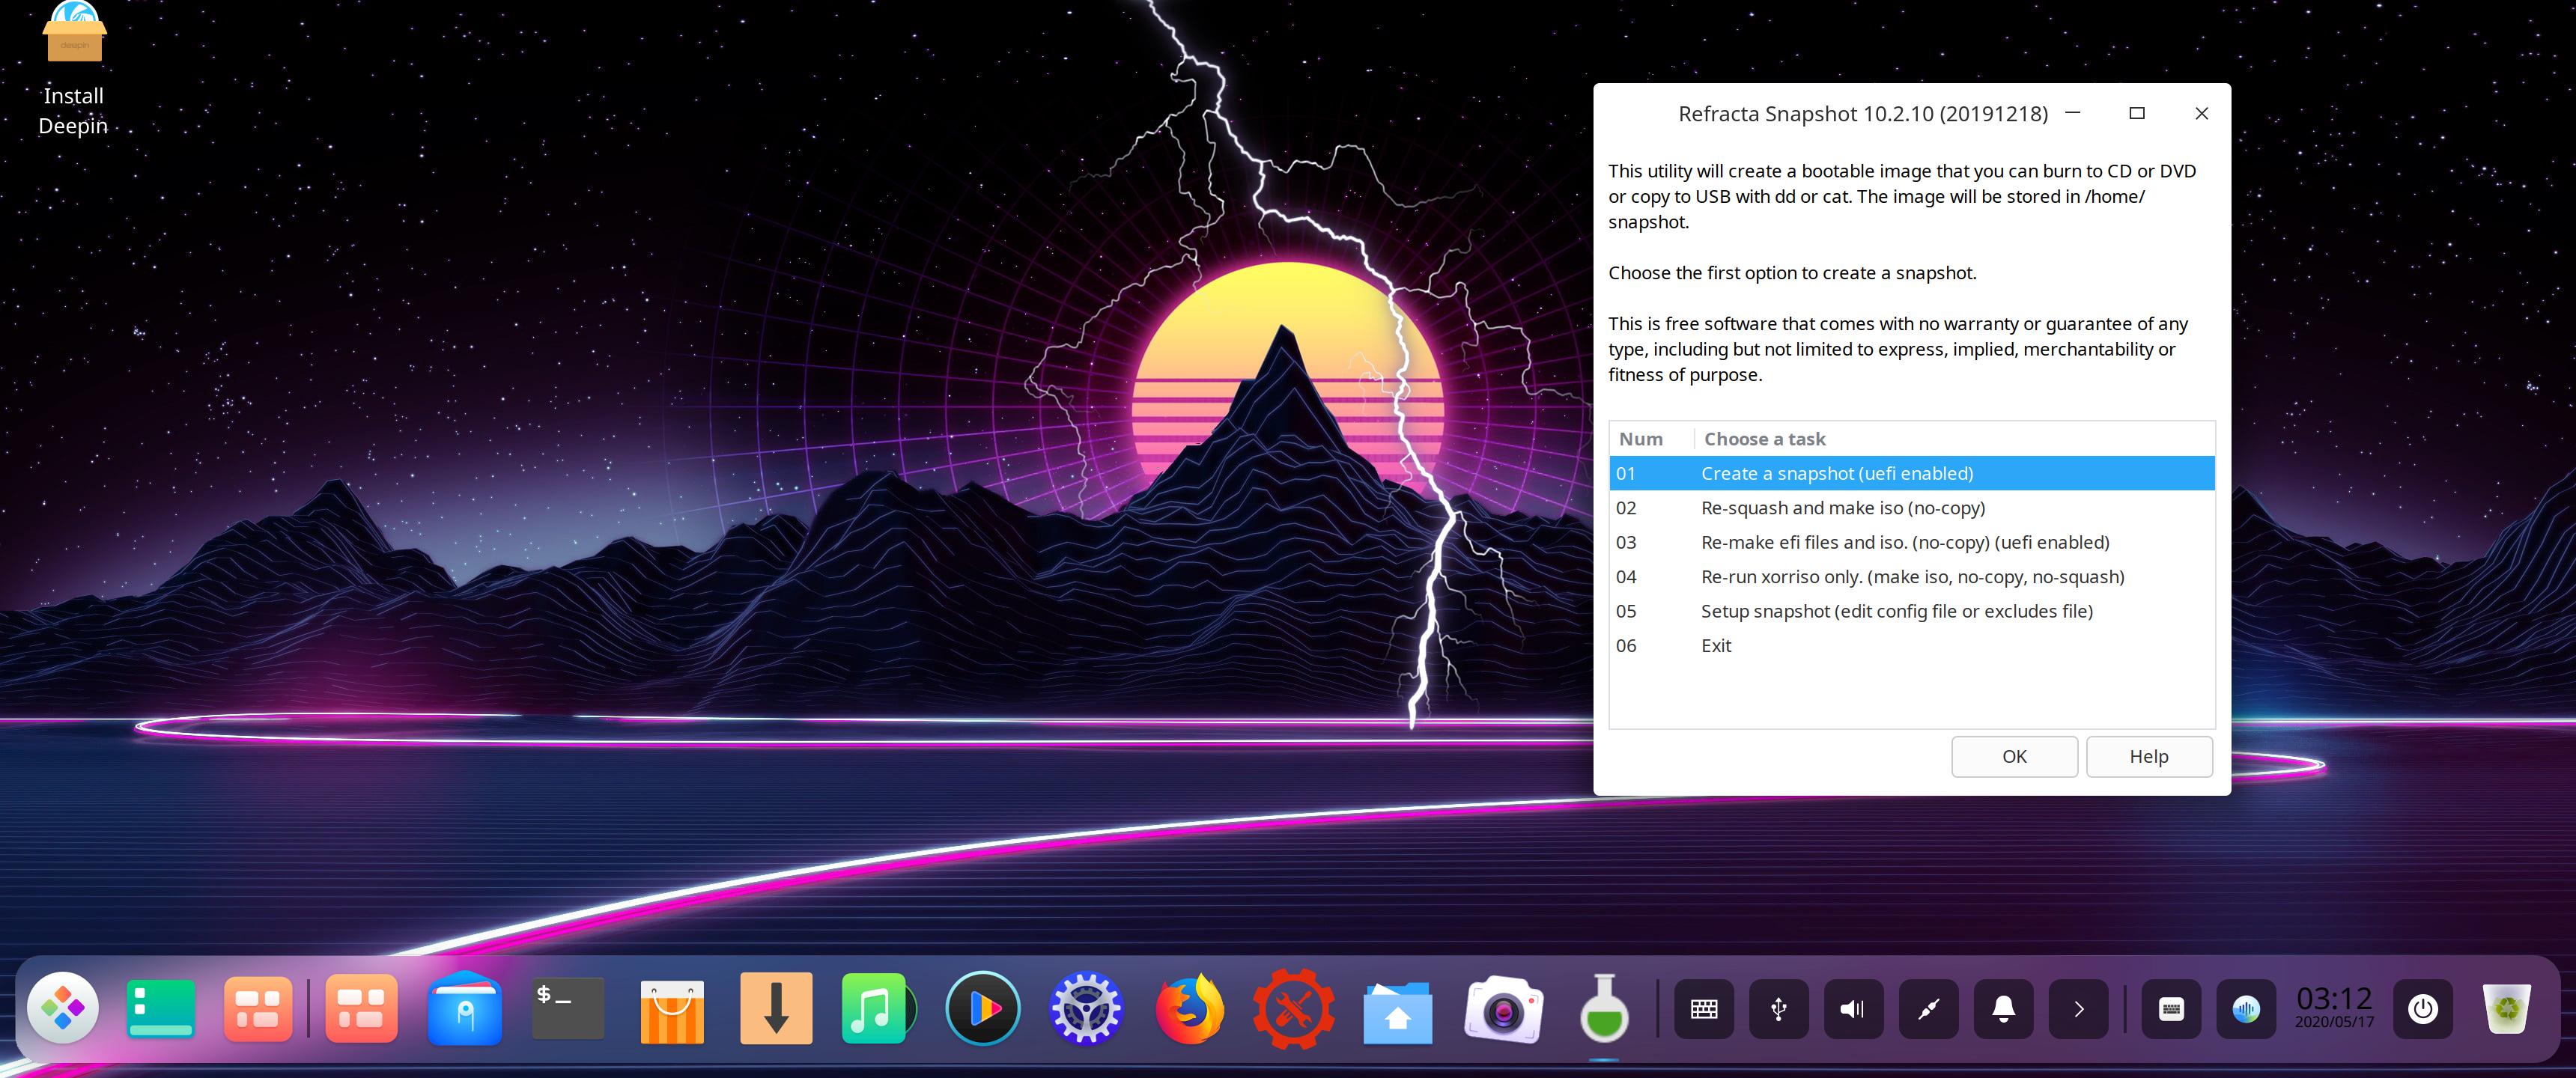Click the USB device tray icon

(1779, 1009)
